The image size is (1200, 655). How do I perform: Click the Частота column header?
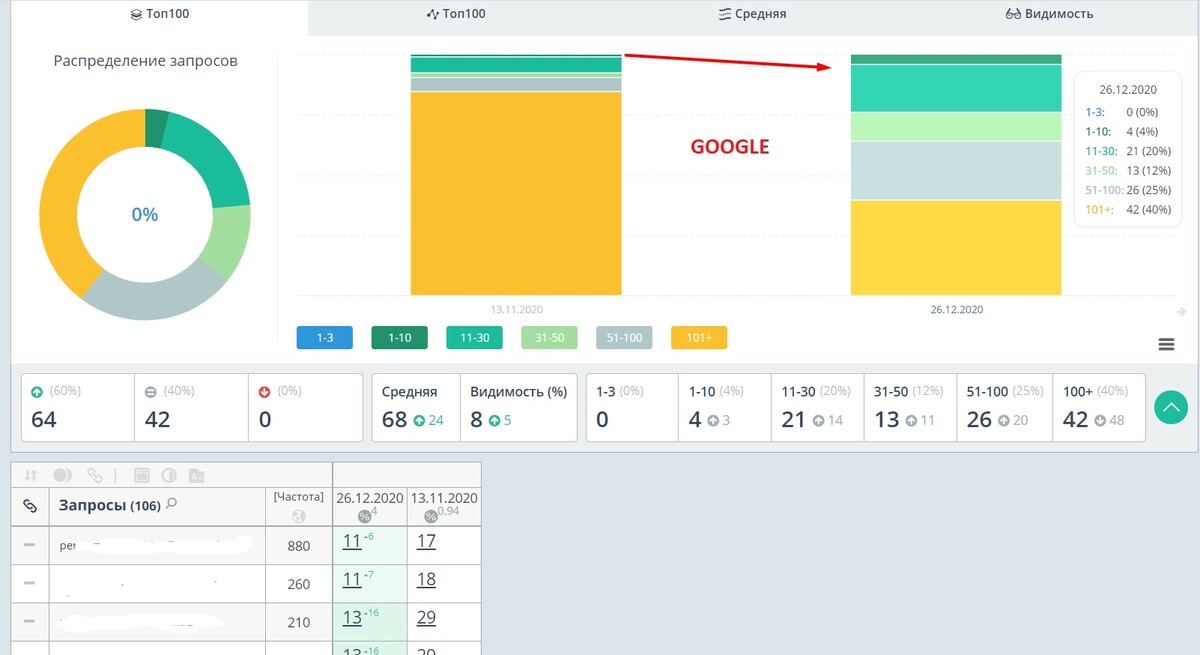click(x=299, y=496)
